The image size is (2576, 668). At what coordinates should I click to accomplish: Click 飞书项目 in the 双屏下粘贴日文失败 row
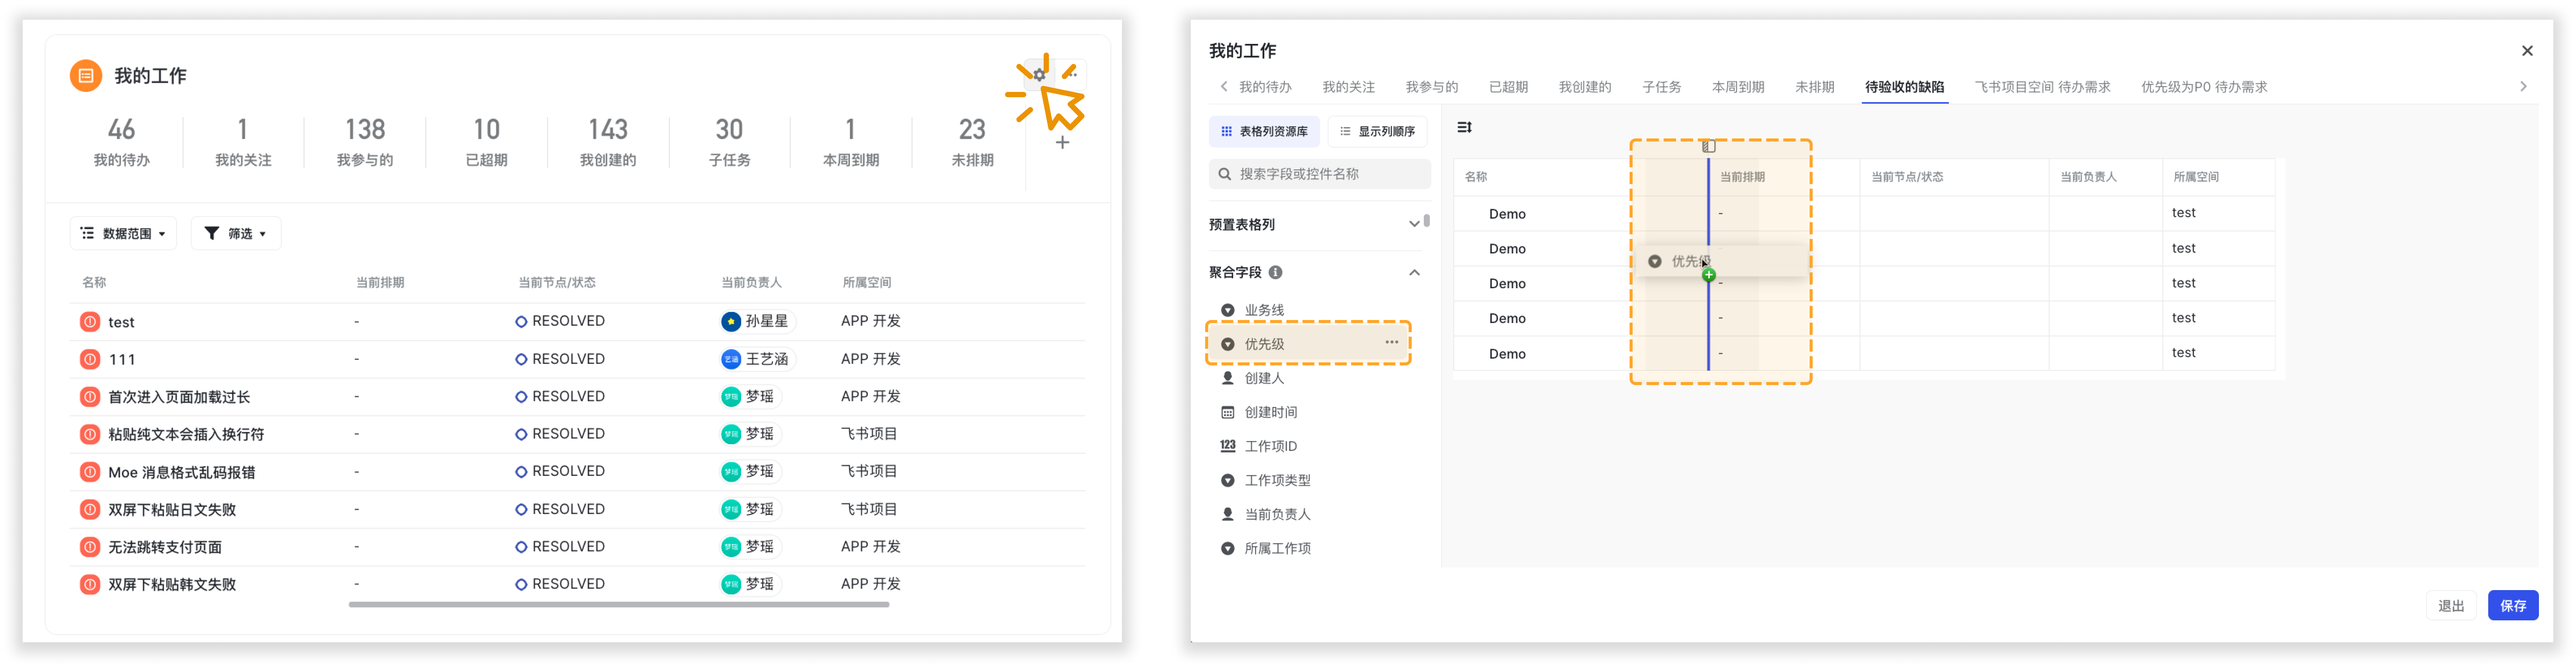pos(869,509)
